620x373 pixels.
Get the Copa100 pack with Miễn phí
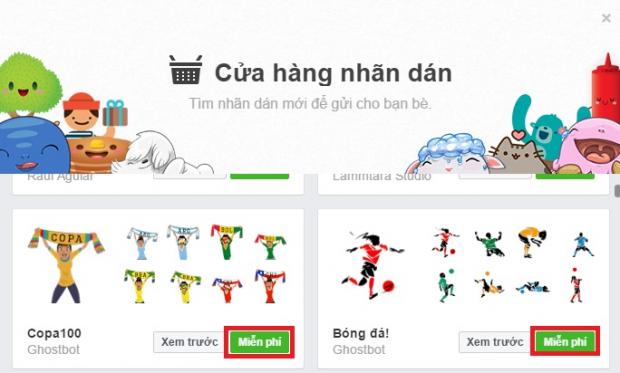point(259,342)
